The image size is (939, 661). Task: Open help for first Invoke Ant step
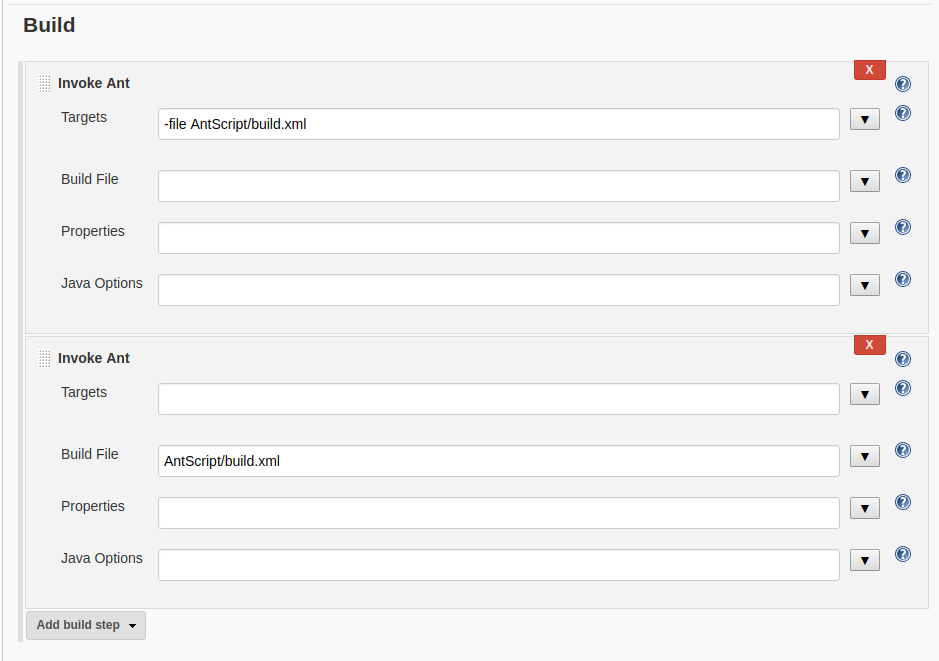point(902,84)
